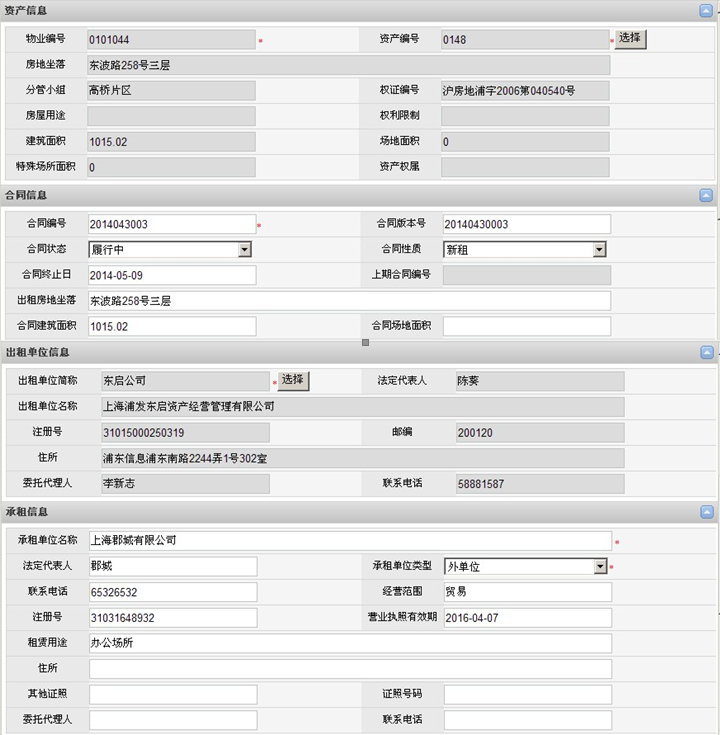Click the 租赁用途 input field

coord(349,643)
